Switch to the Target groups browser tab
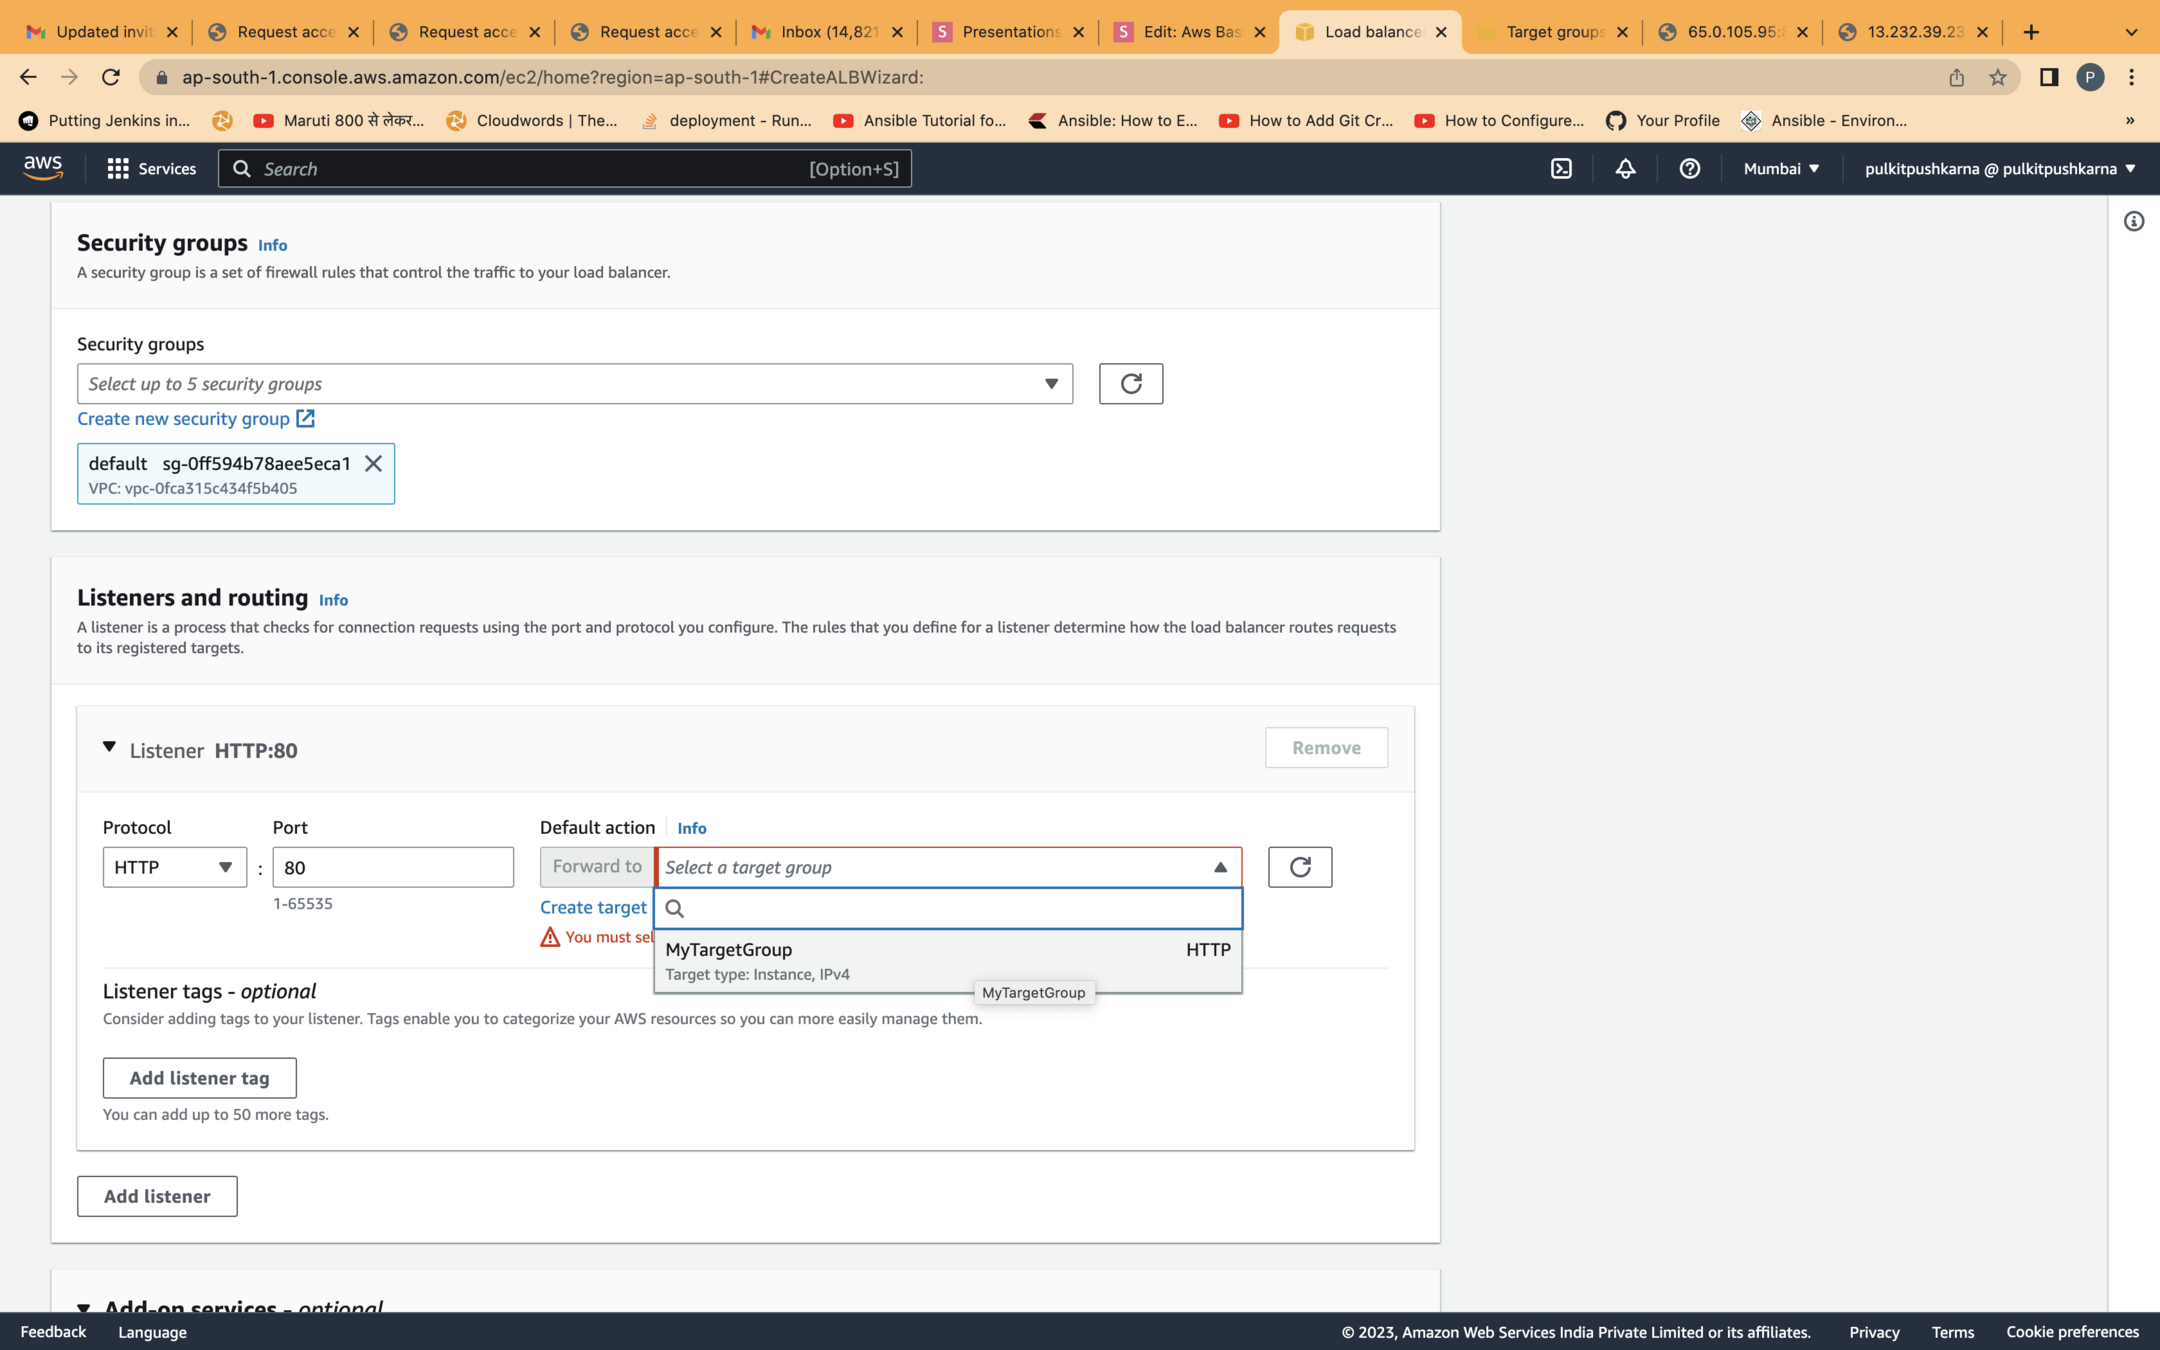This screenshot has width=2160, height=1350. 1552,32
